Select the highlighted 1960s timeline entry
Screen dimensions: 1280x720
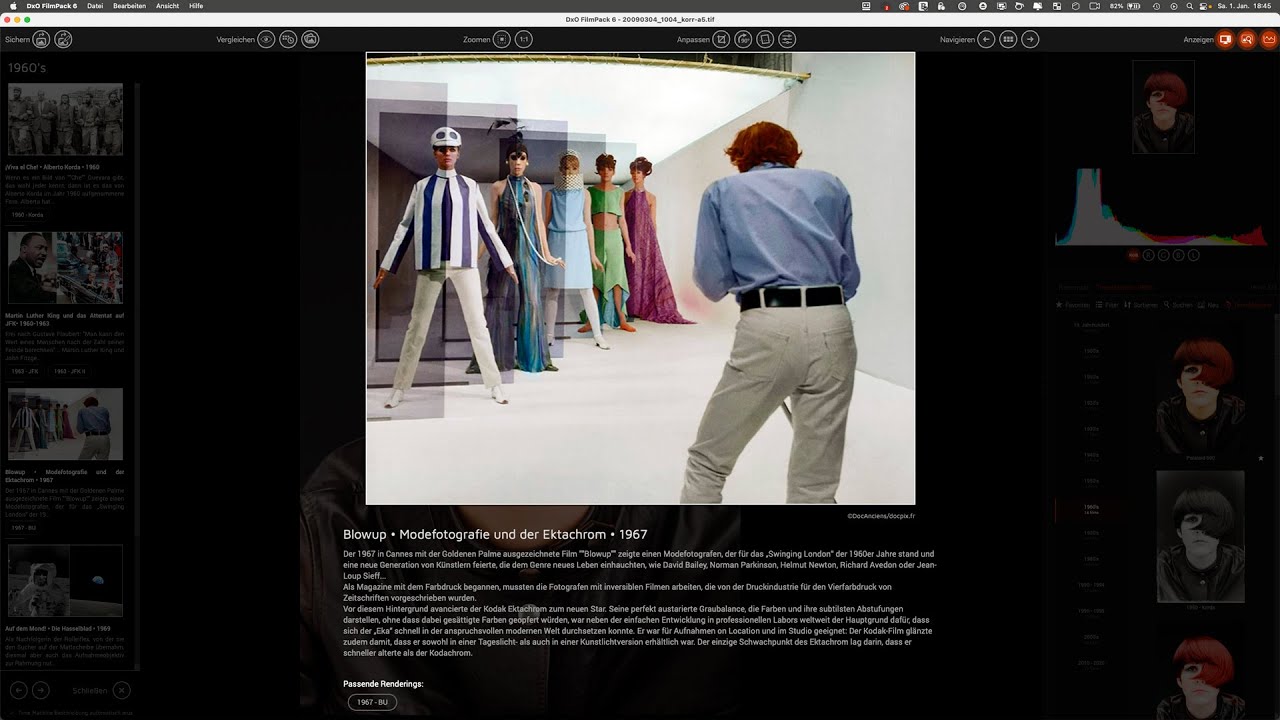(1091, 509)
